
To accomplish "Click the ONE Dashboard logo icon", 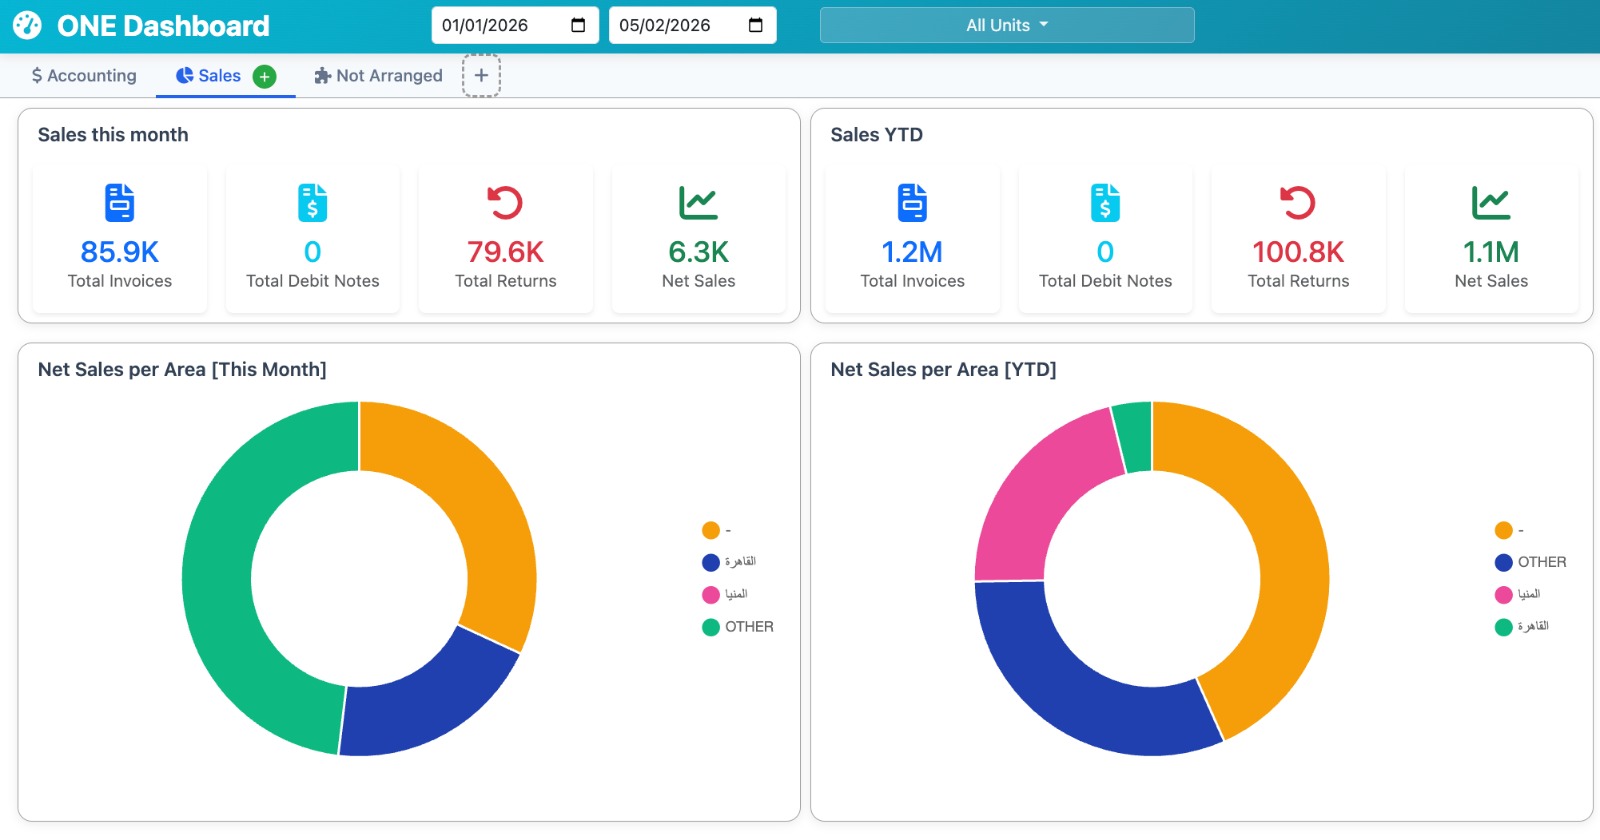I will pyautogui.click(x=27, y=25).
